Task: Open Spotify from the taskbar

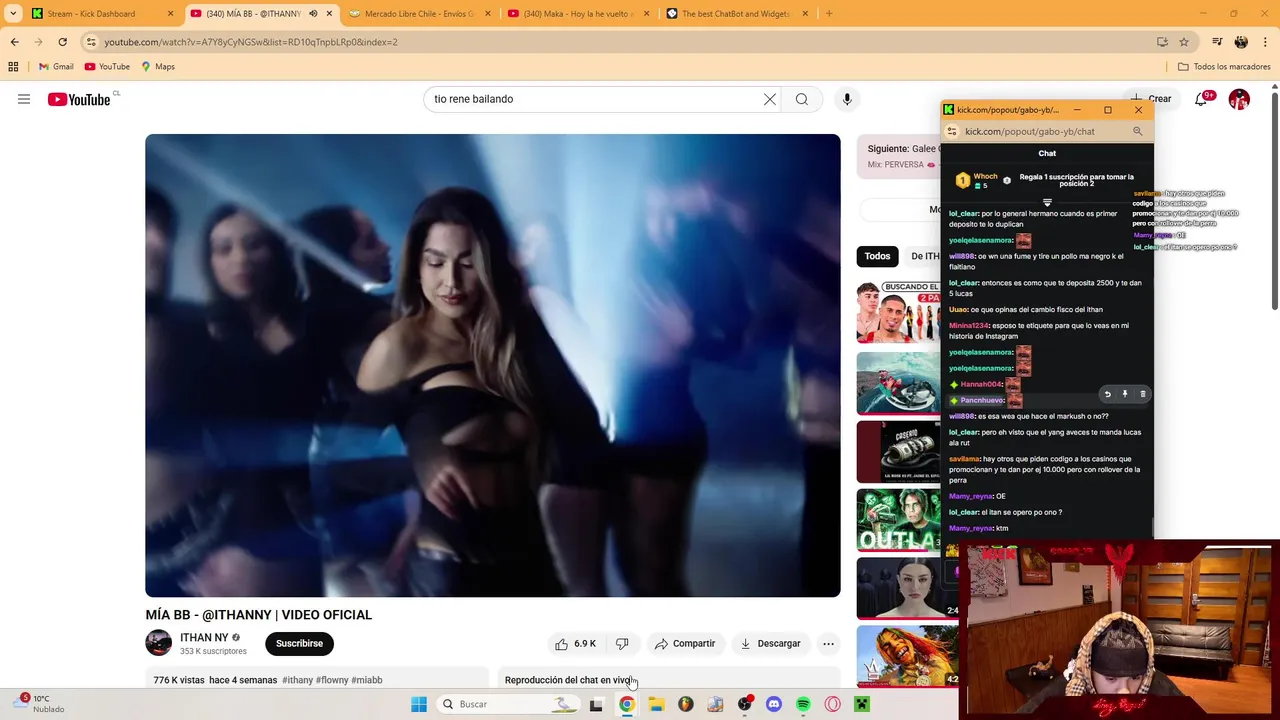Action: pyautogui.click(x=803, y=704)
